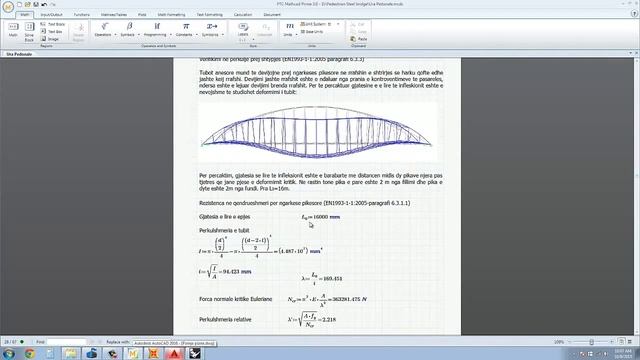The height and width of the screenshot is (360, 640).
Task: Switch to the Document ribbon tab
Action: pyautogui.click(x=272, y=15)
